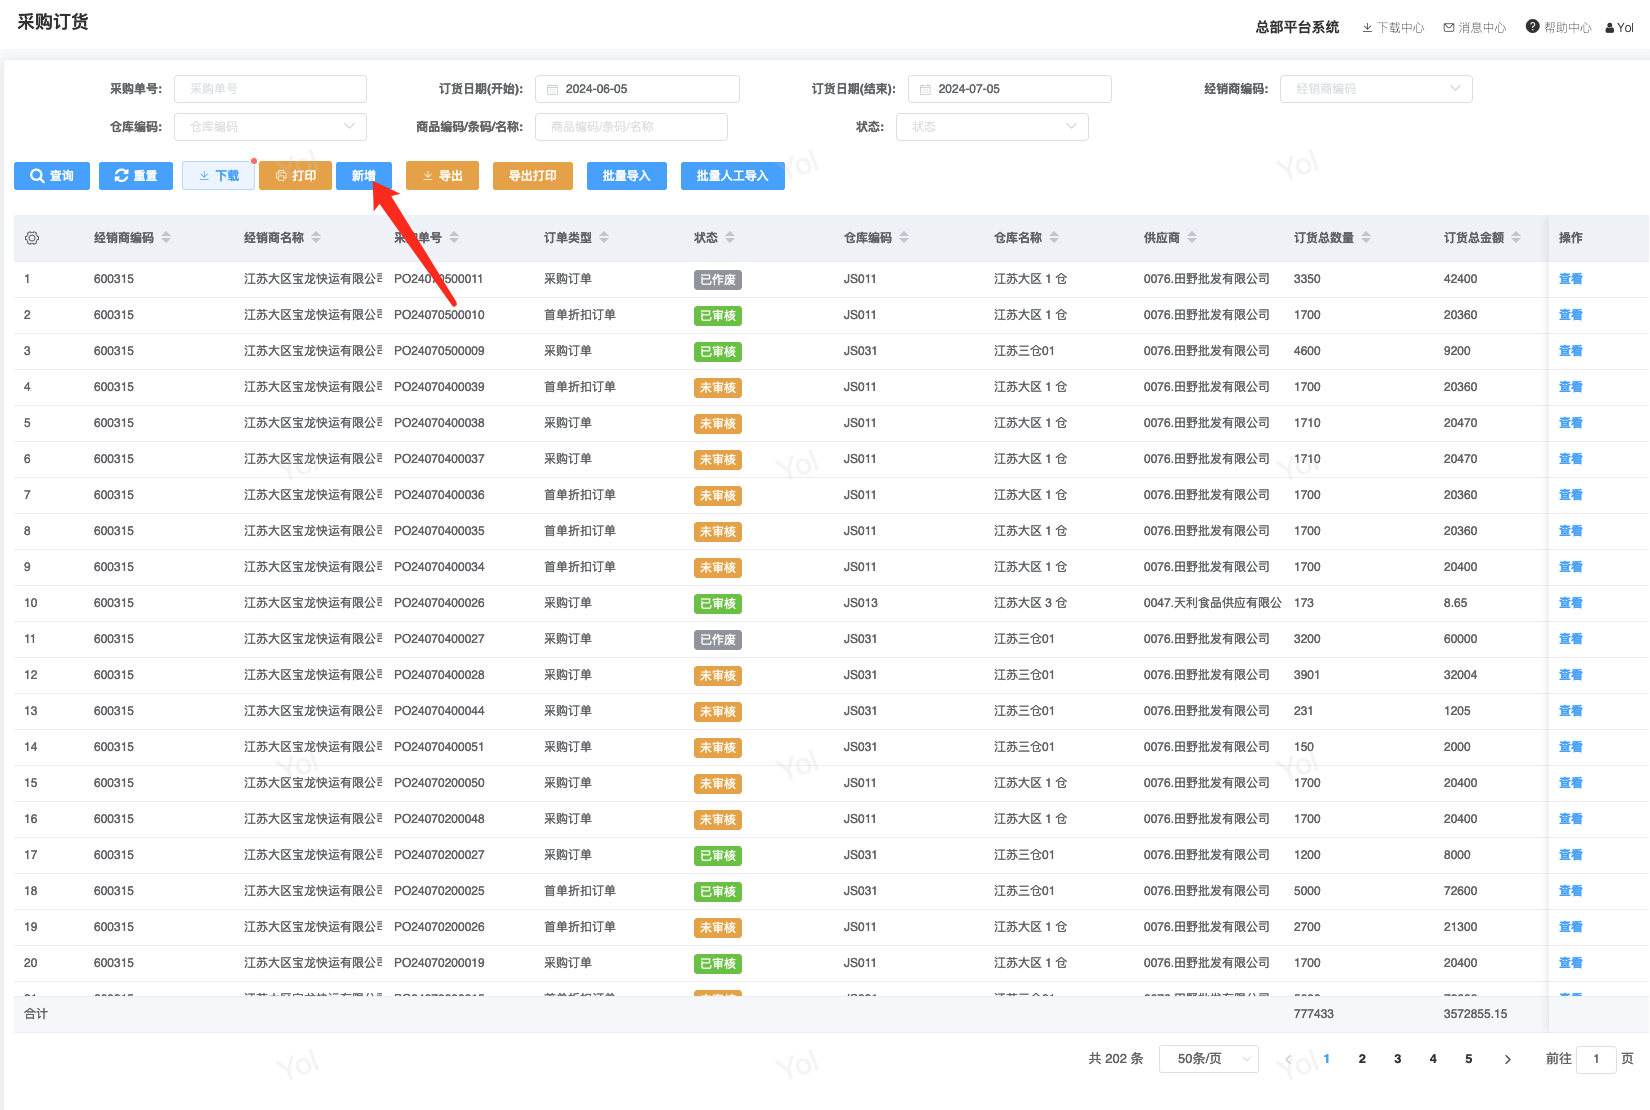Open the 消息中心 message center icon
Viewport: 1650px width, 1110px height.
1449,28
